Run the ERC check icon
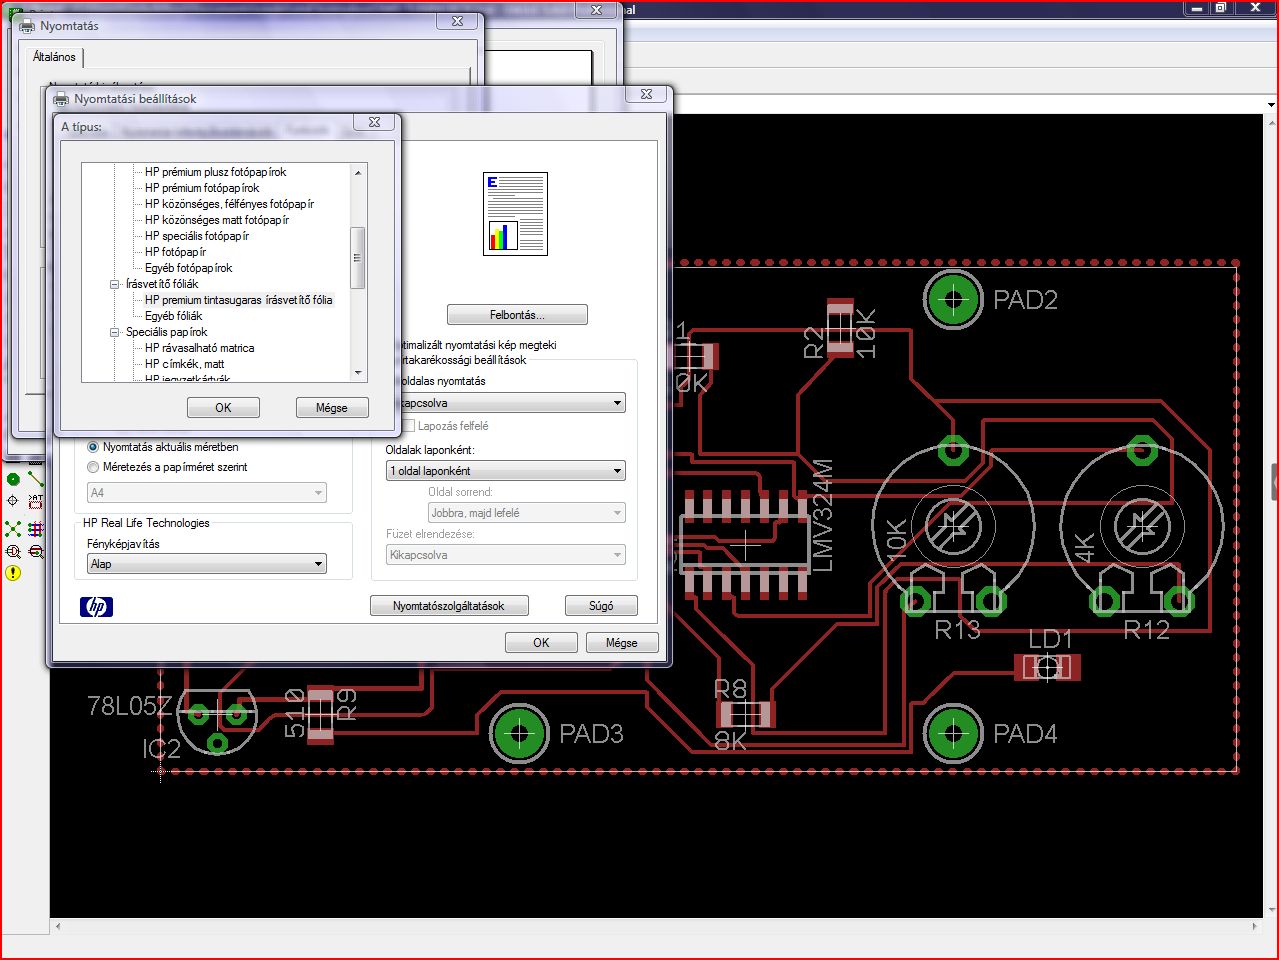 [13, 551]
